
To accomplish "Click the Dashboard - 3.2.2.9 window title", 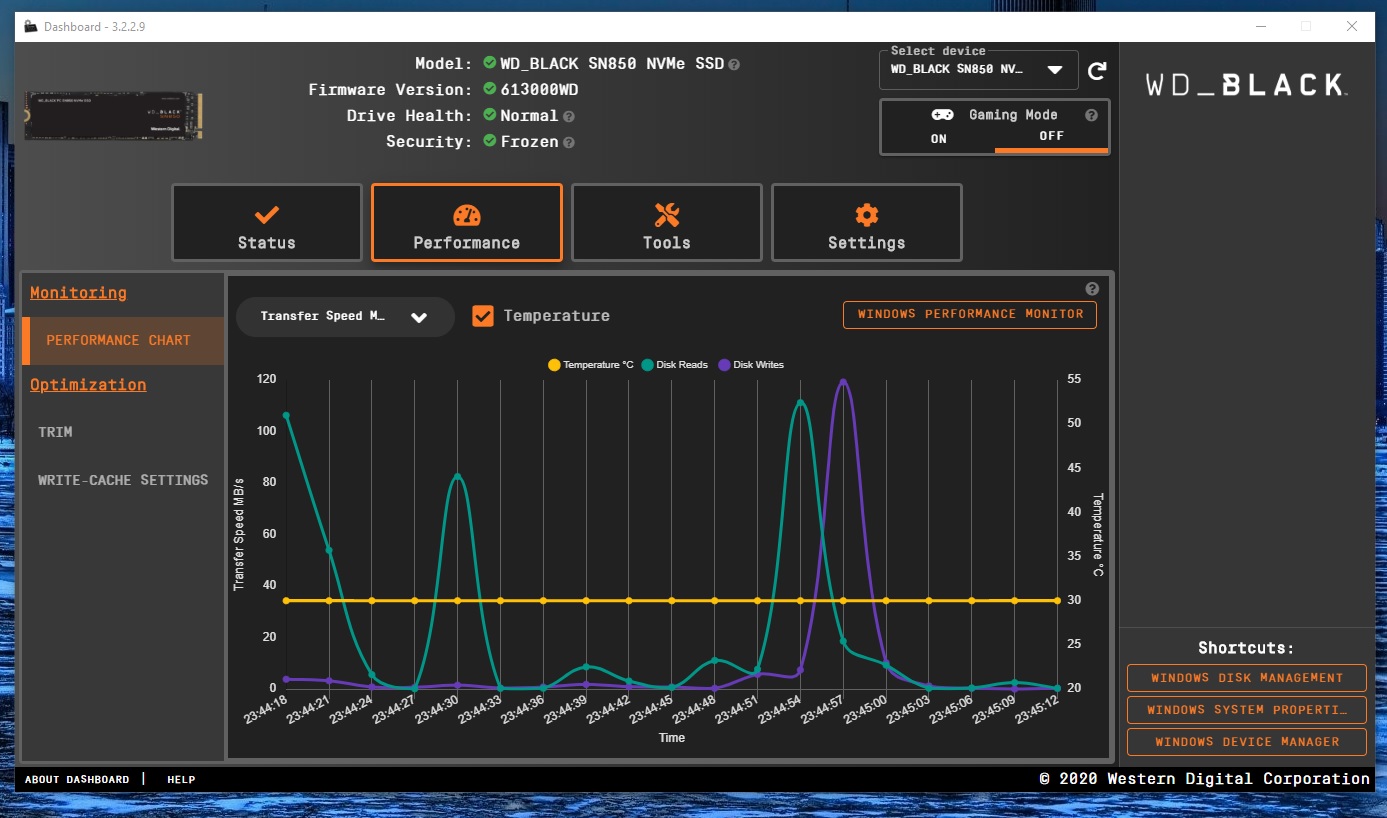I will pos(95,27).
